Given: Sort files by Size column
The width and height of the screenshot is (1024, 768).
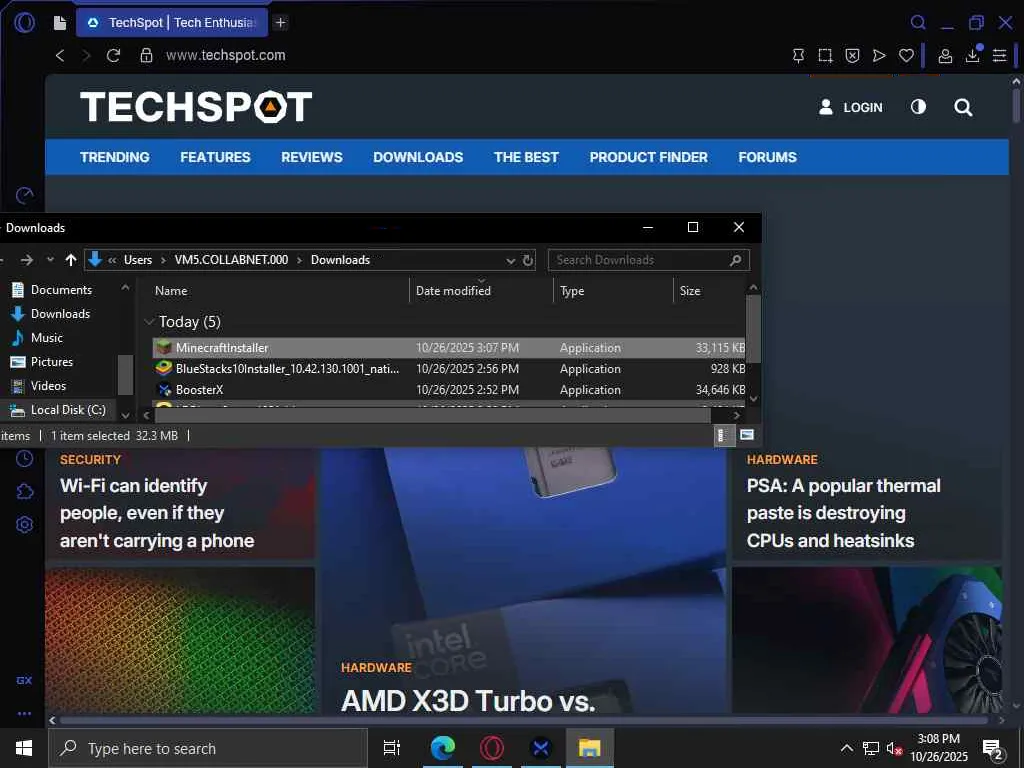Looking at the screenshot, I should point(690,291).
